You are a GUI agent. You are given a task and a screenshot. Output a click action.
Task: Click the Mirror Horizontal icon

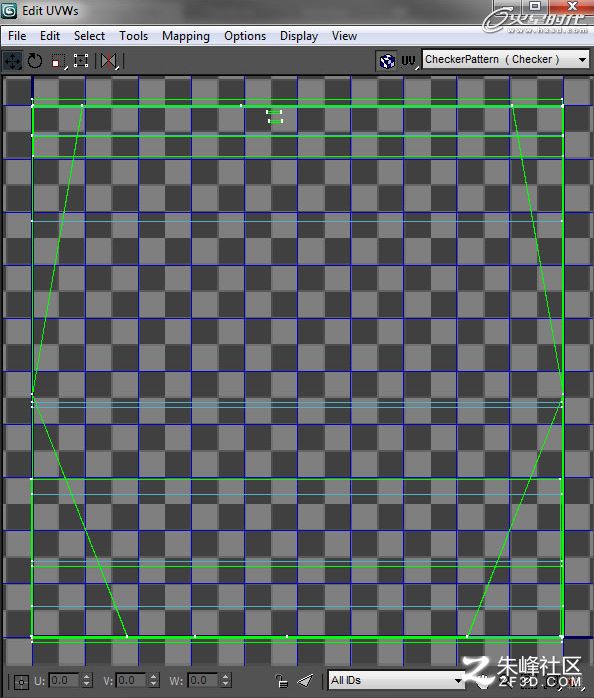point(109,61)
